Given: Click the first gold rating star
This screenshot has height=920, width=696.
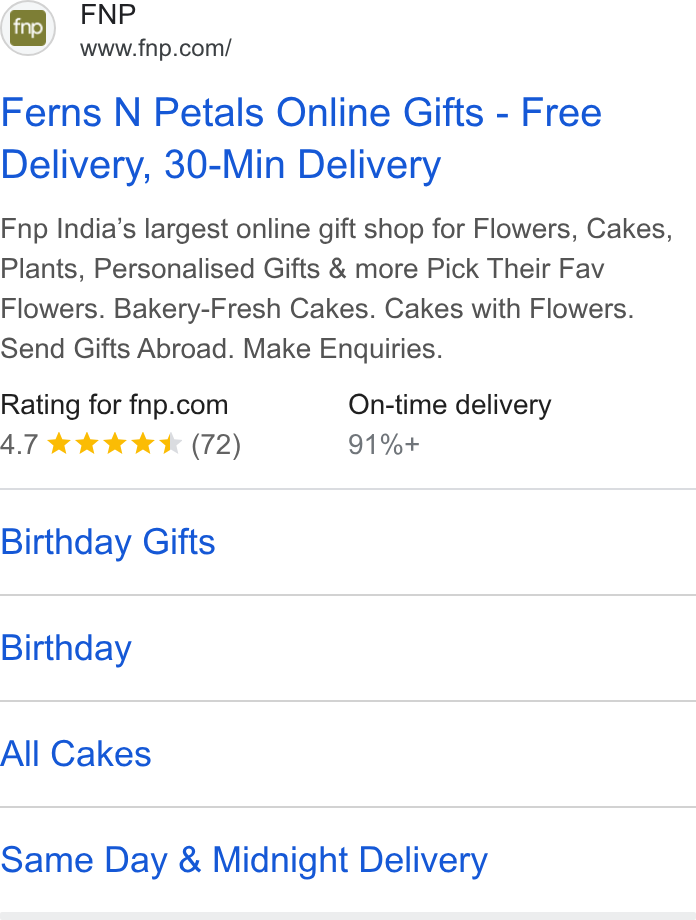Looking at the screenshot, I should pos(59,444).
